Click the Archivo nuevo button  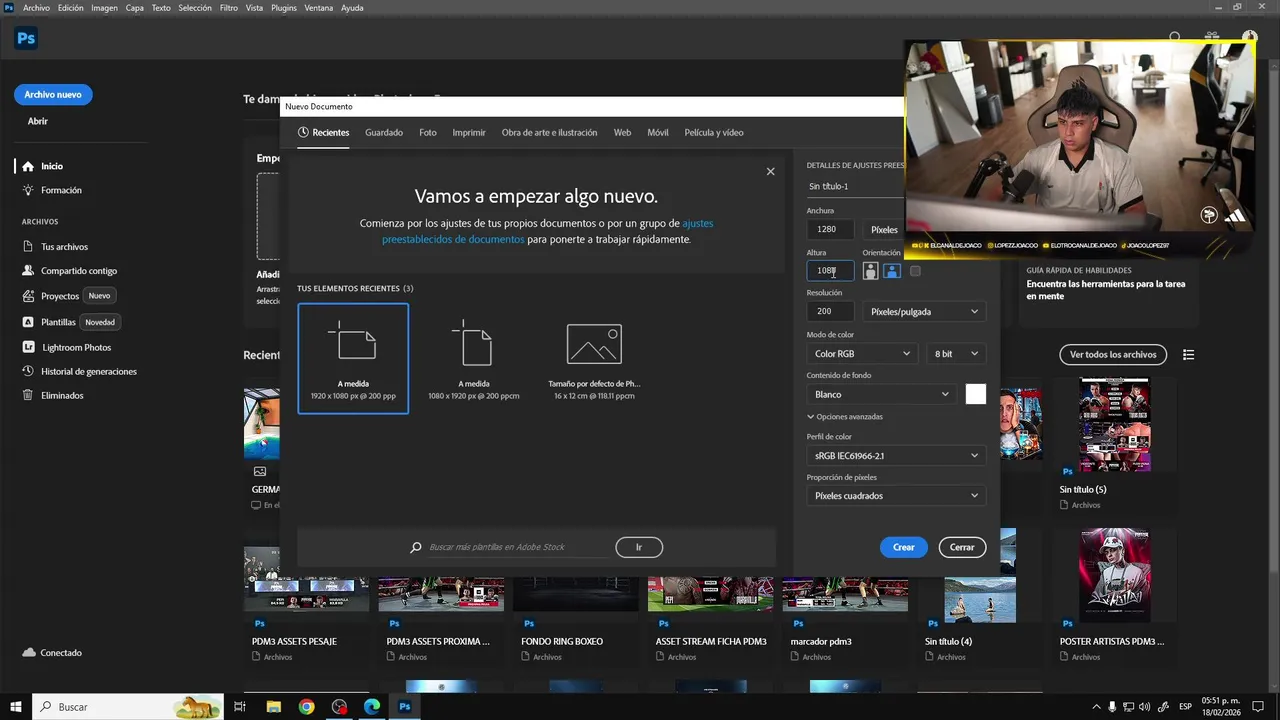pyautogui.click(x=53, y=95)
